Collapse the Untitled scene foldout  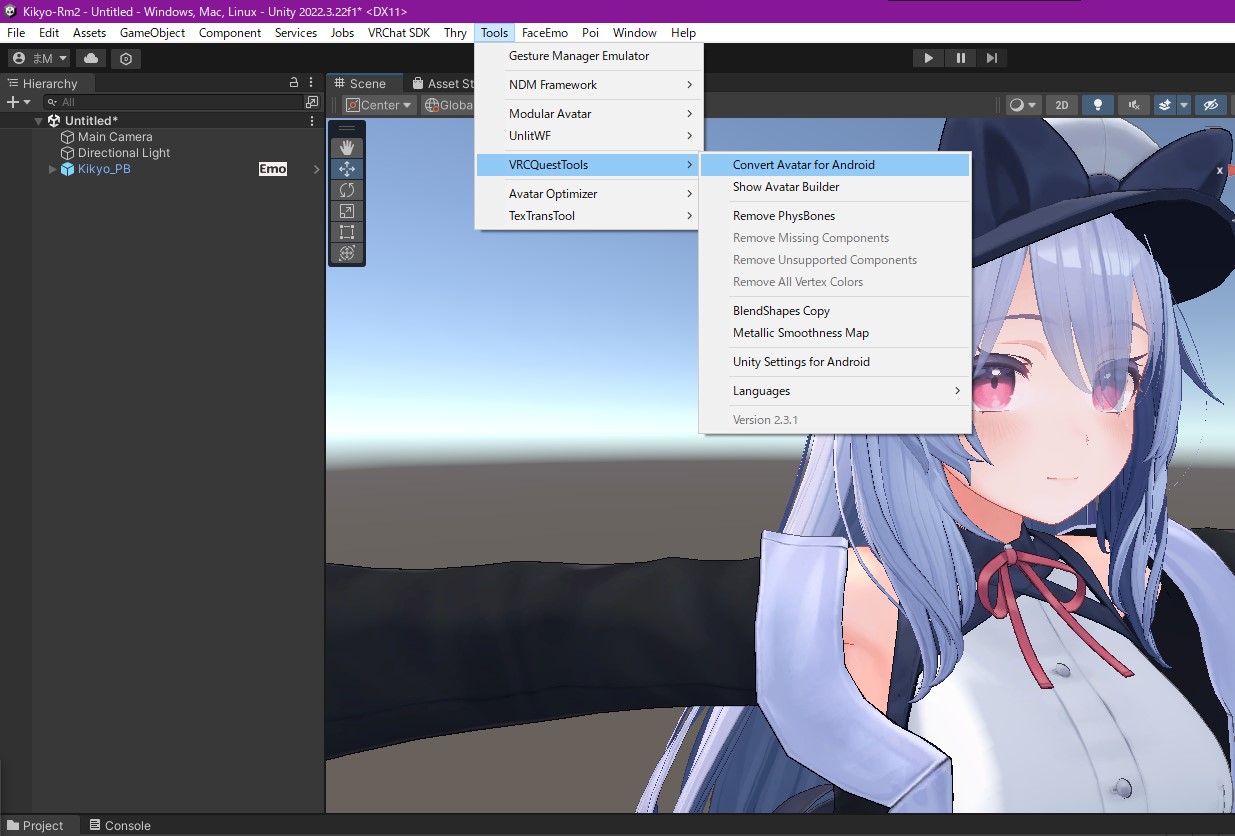(39, 121)
